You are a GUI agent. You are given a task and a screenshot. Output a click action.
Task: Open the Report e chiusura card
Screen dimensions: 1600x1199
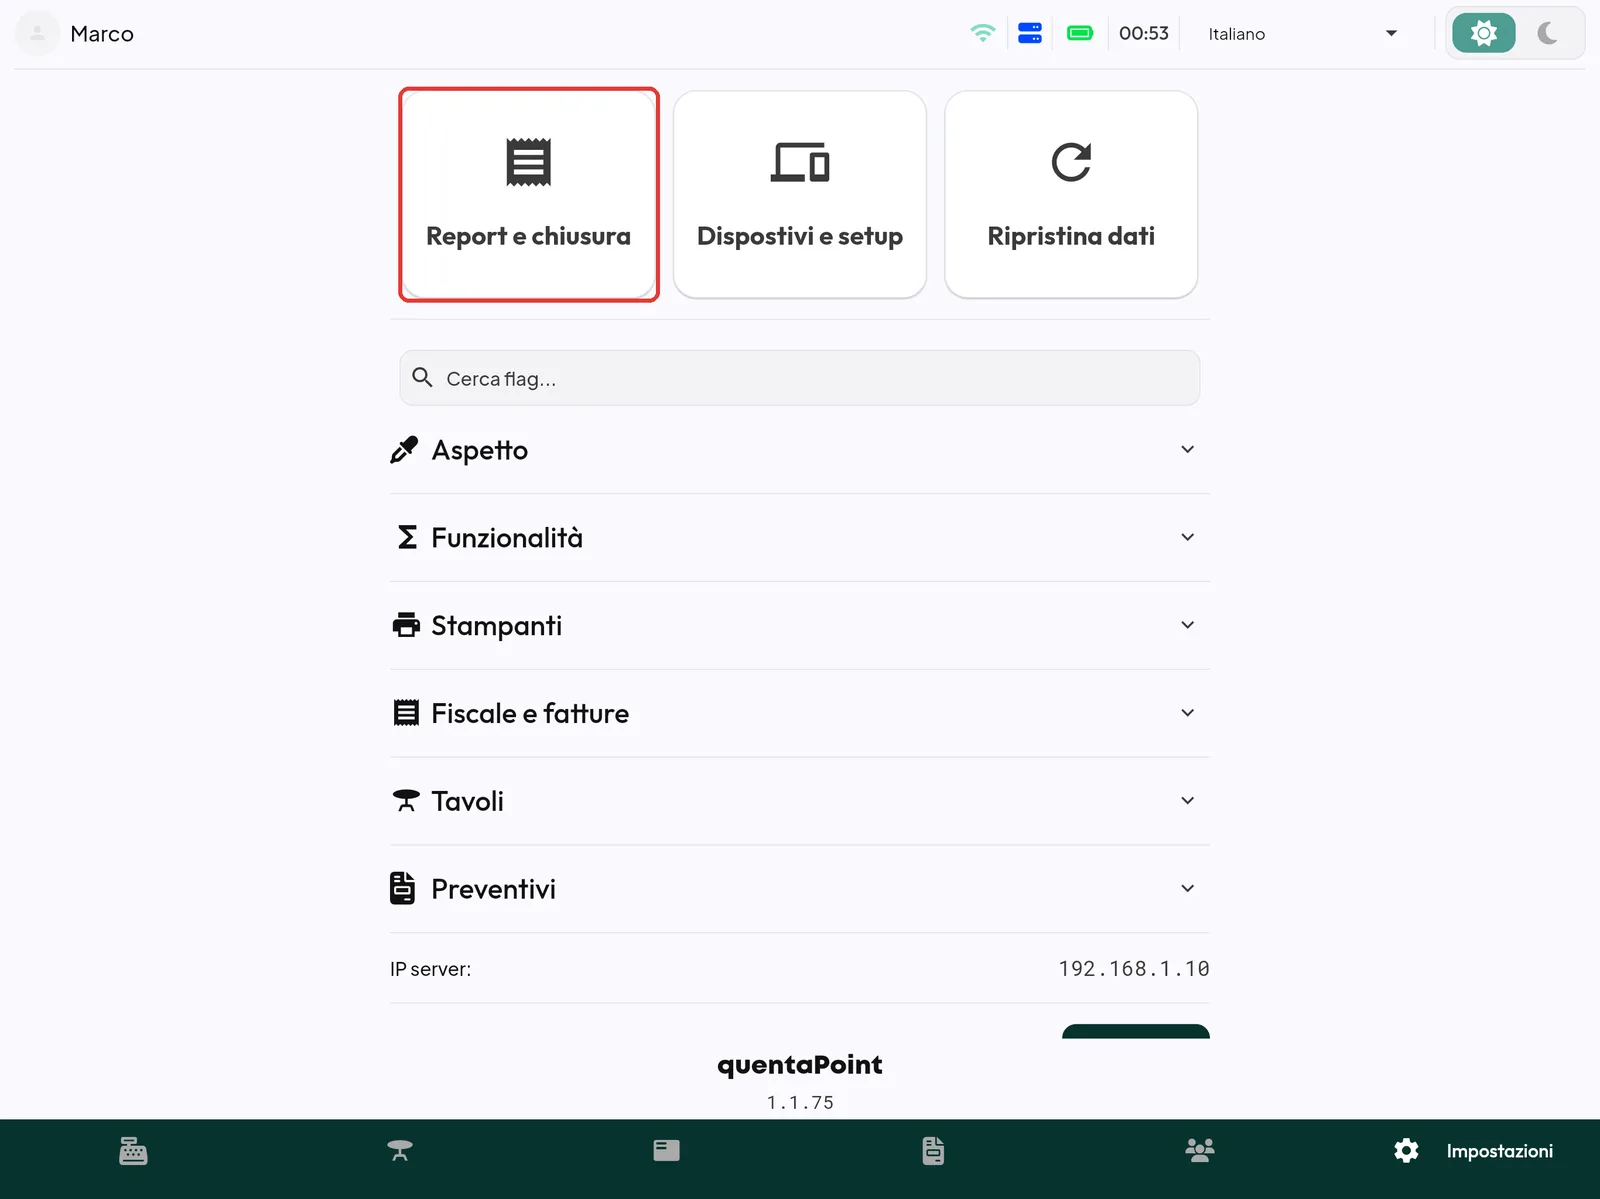coord(528,194)
